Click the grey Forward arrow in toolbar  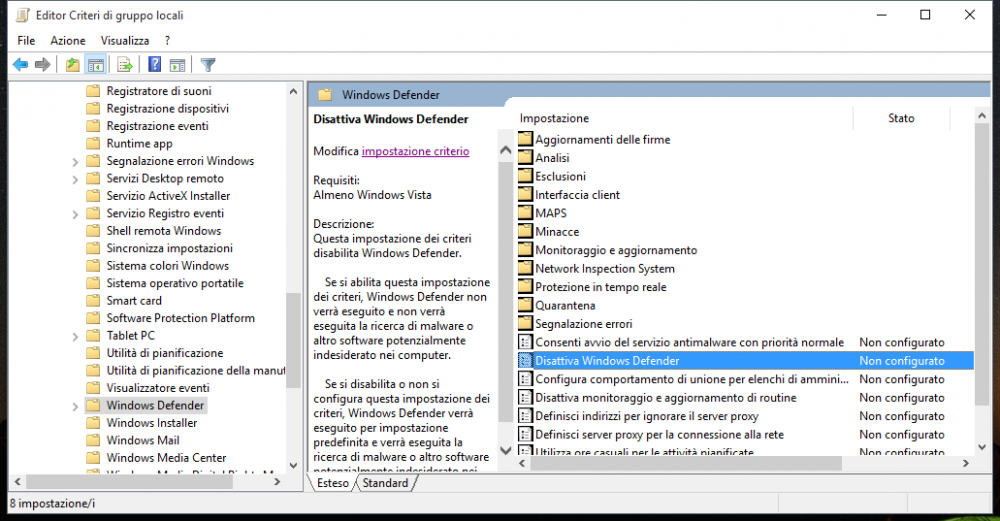42,65
